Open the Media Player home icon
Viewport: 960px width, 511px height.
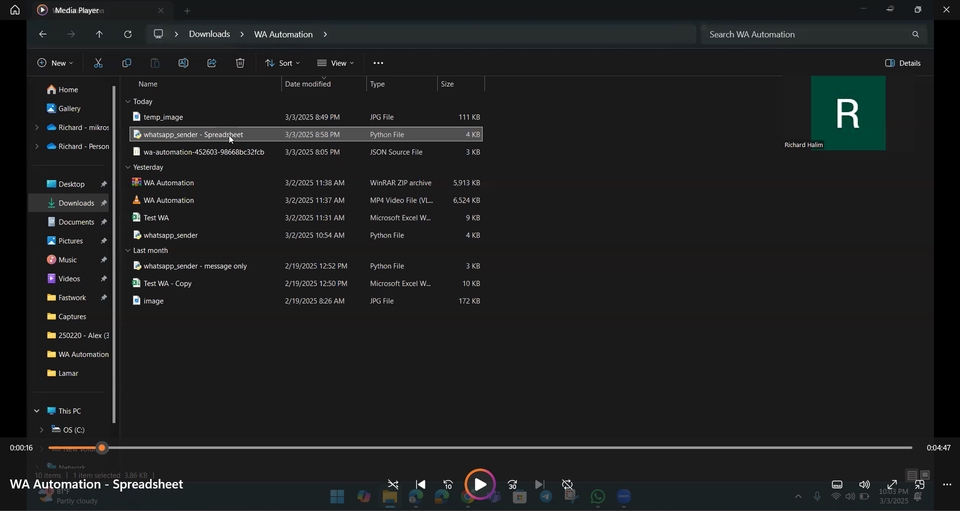tap(15, 10)
